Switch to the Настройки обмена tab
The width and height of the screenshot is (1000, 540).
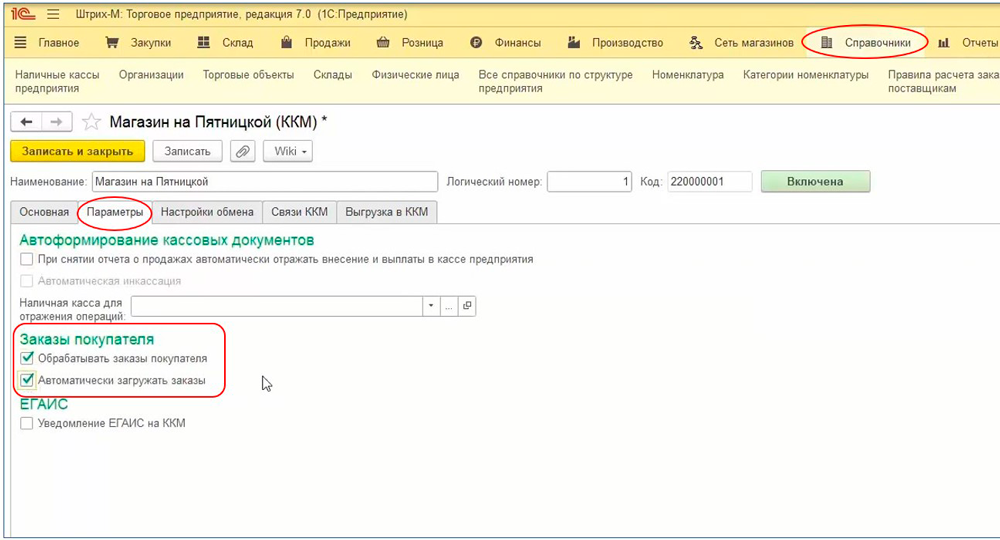pos(207,212)
